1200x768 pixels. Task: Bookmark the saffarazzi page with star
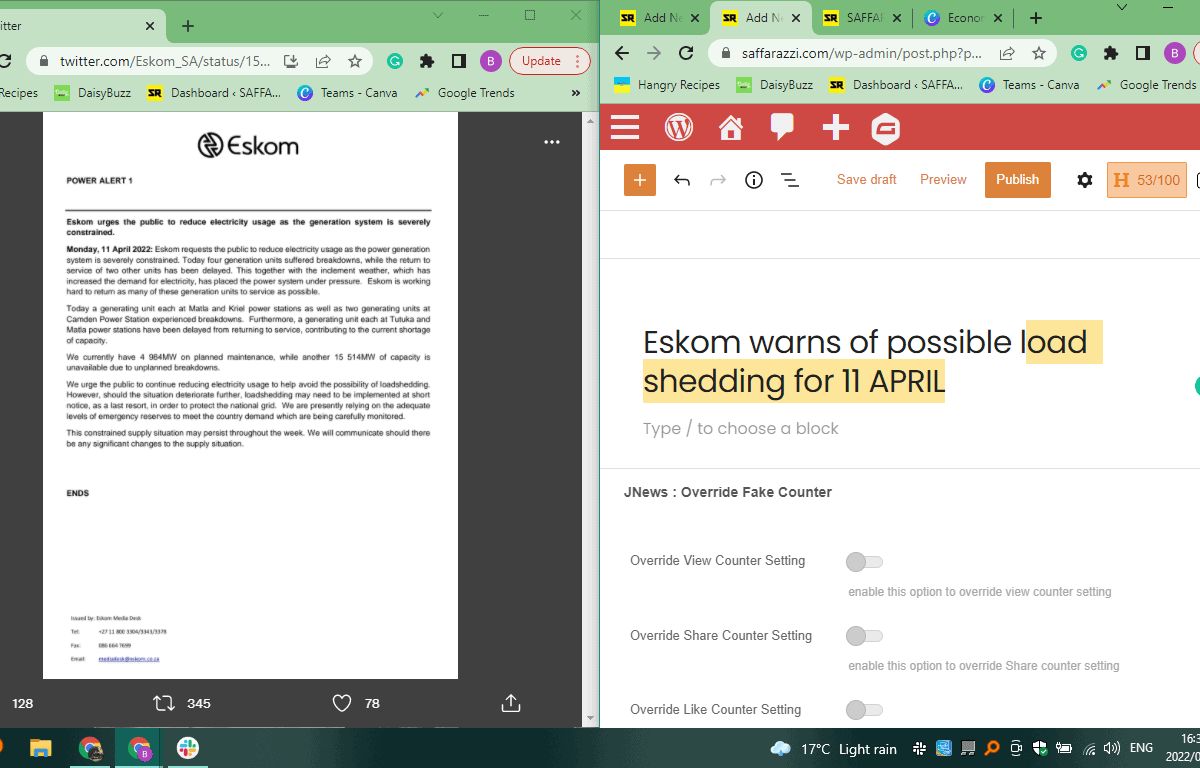pyautogui.click(x=1039, y=53)
